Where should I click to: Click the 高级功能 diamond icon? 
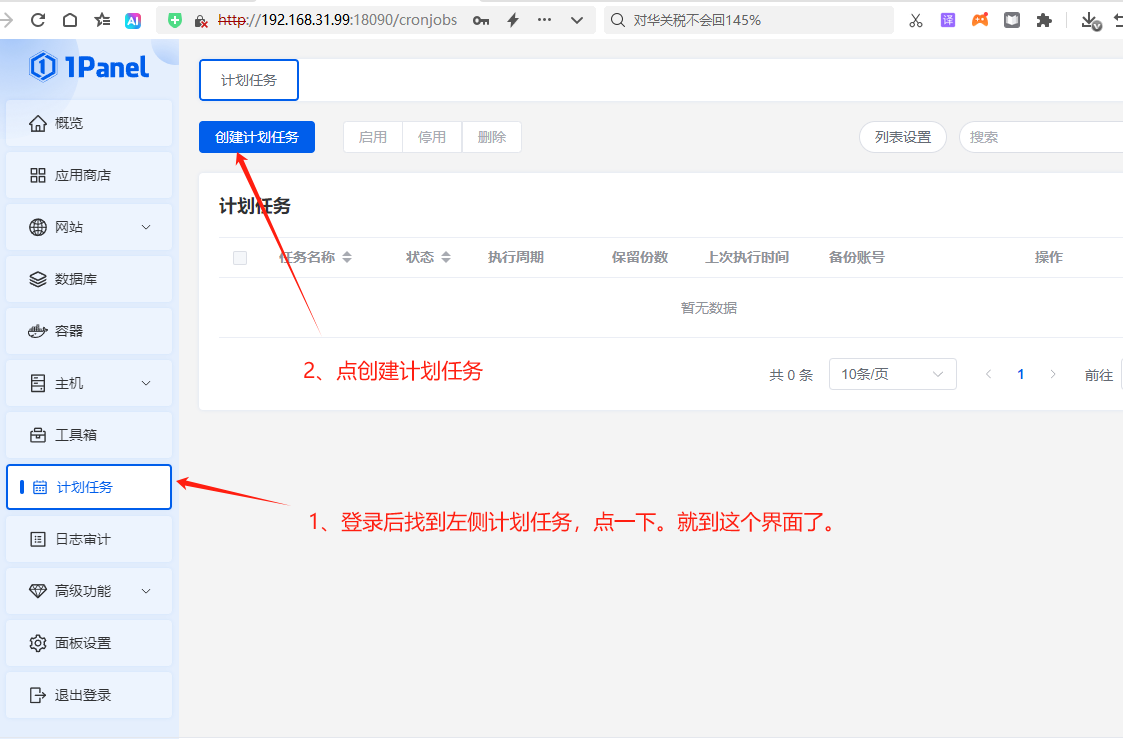tap(38, 591)
